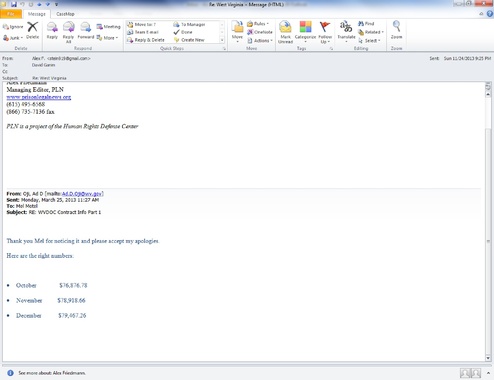Go to next item arrow

[x=48, y=4]
